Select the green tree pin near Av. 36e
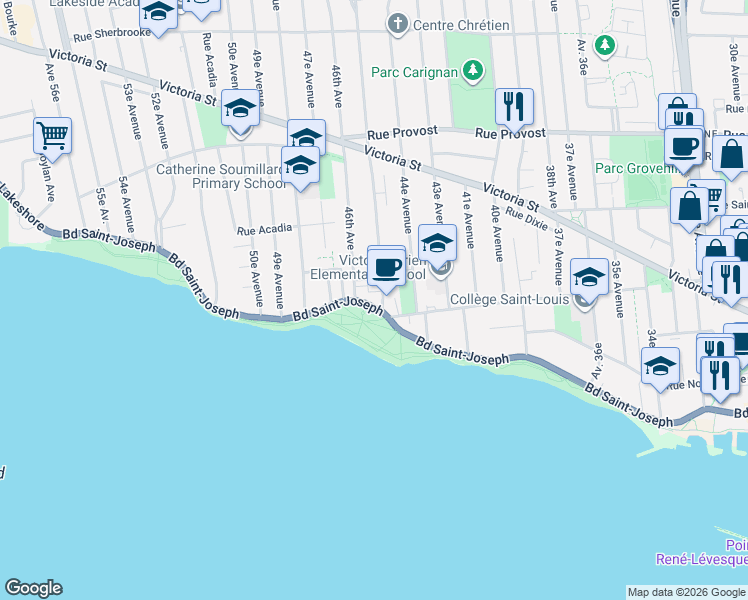Viewport: 748px width, 600px height. tap(605, 46)
